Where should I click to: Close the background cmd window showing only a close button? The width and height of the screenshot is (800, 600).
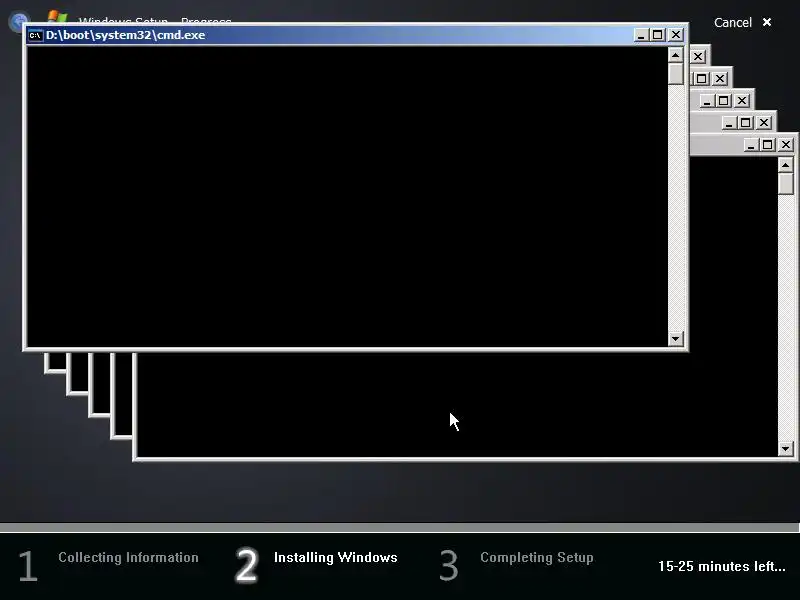point(698,57)
